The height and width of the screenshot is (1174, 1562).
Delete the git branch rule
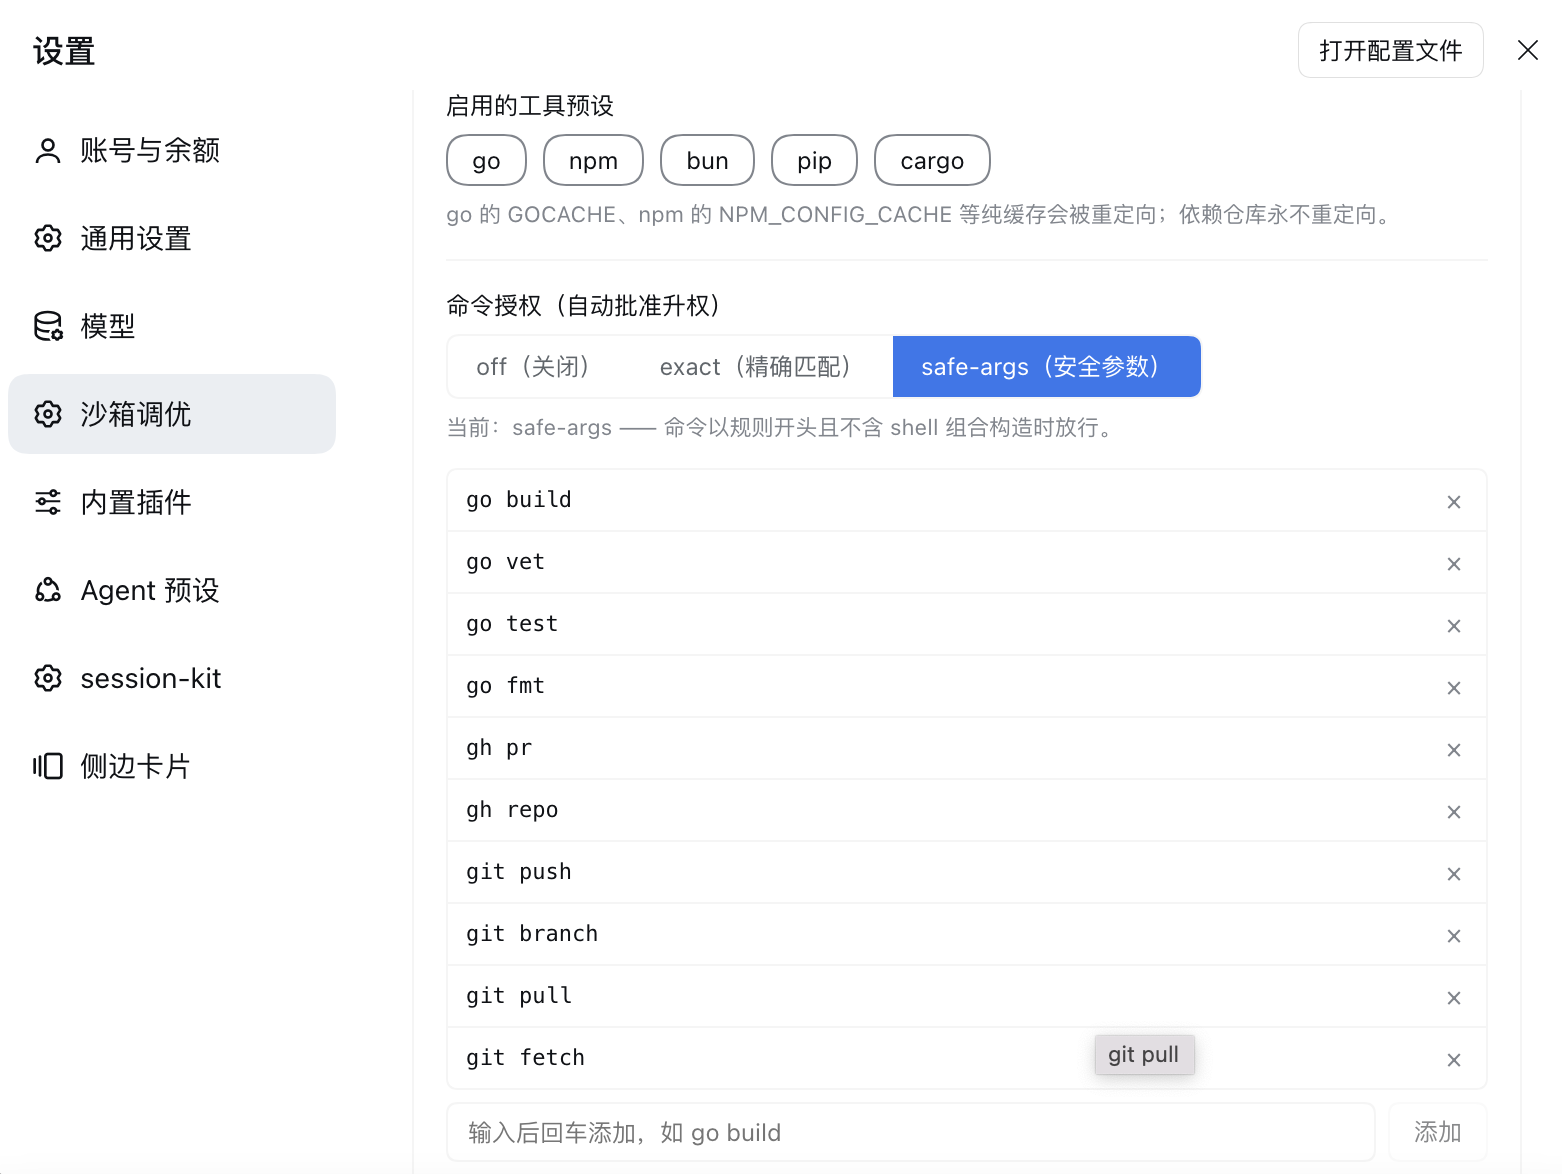pyautogui.click(x=1454, y=936)
